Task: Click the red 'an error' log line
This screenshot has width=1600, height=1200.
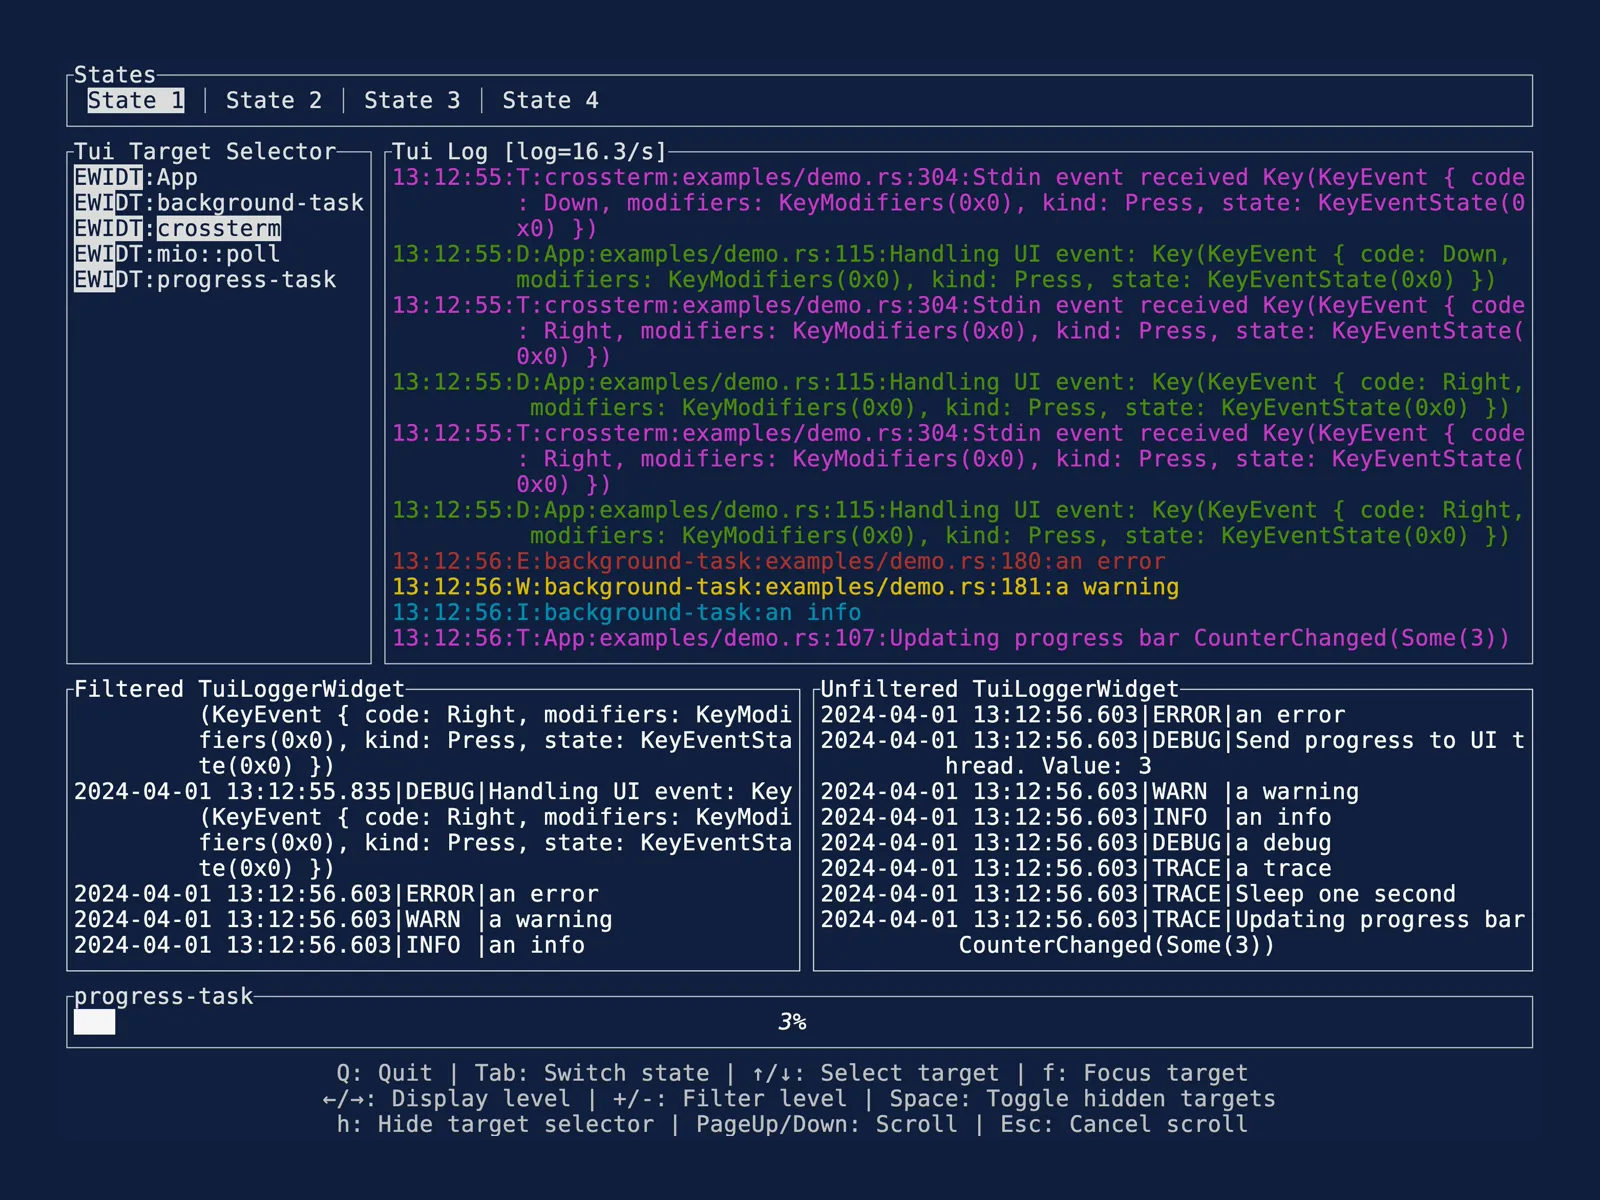Action: (778, 562)
